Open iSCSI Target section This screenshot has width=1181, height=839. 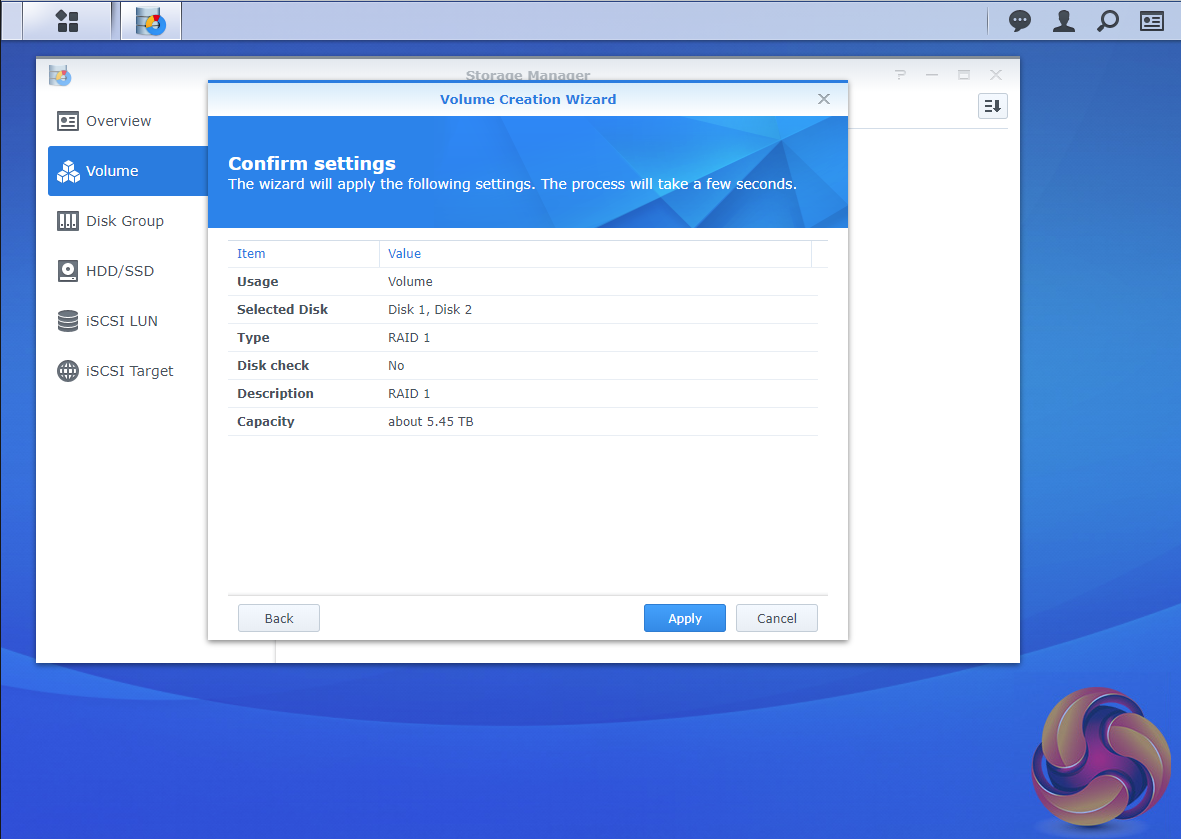click(x=128, y=371)
